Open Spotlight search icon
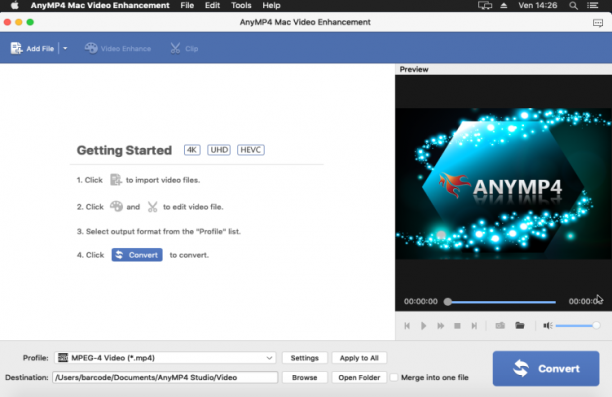This screenshot has width=612, height=397. (x=573, y=5)
